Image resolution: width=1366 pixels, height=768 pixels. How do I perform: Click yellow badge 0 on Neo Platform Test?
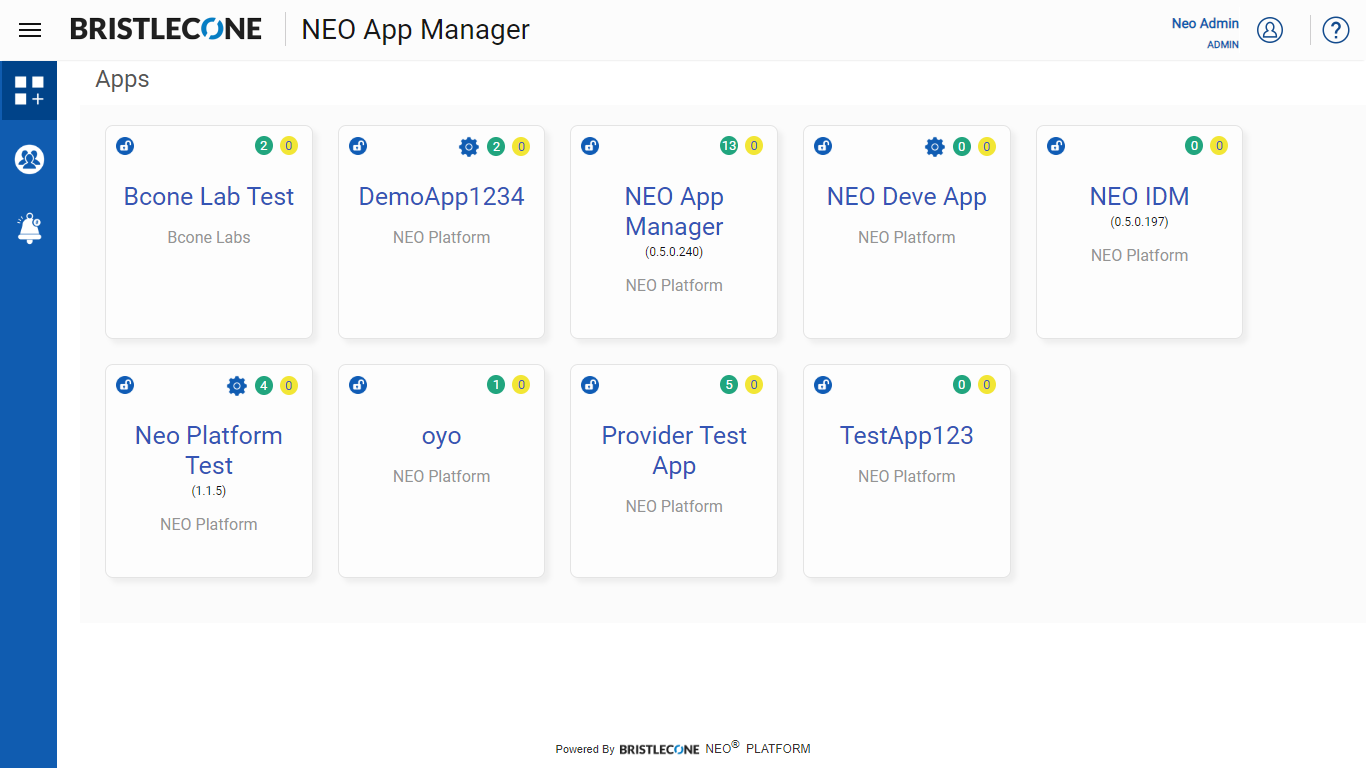click(x=289, y=386)
